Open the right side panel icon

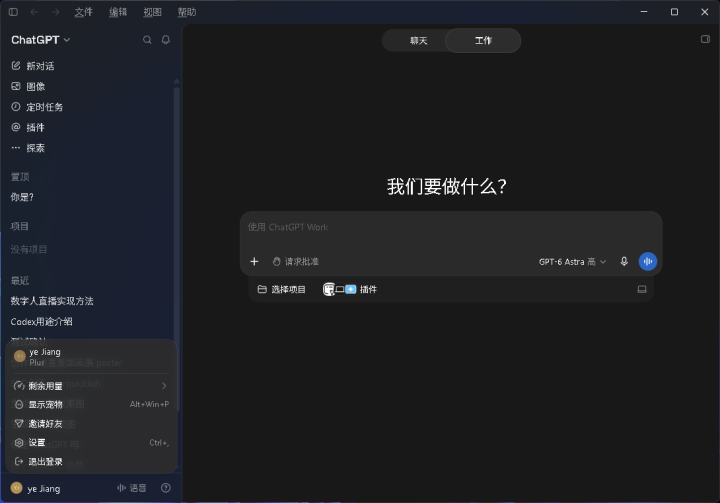point(705,39)
